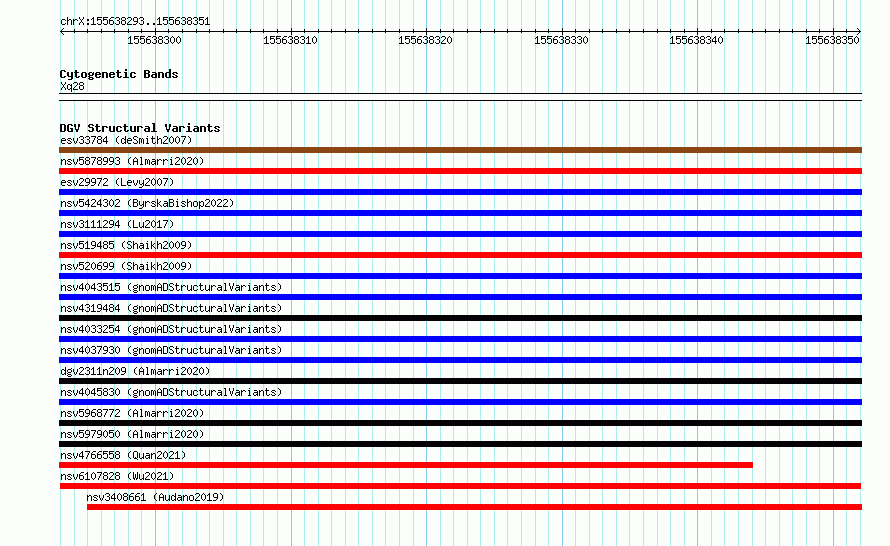The width and height of the screenshot is (890, 546).
Task: Select the brown esv33784 variant bar
Action: [460, 150]
